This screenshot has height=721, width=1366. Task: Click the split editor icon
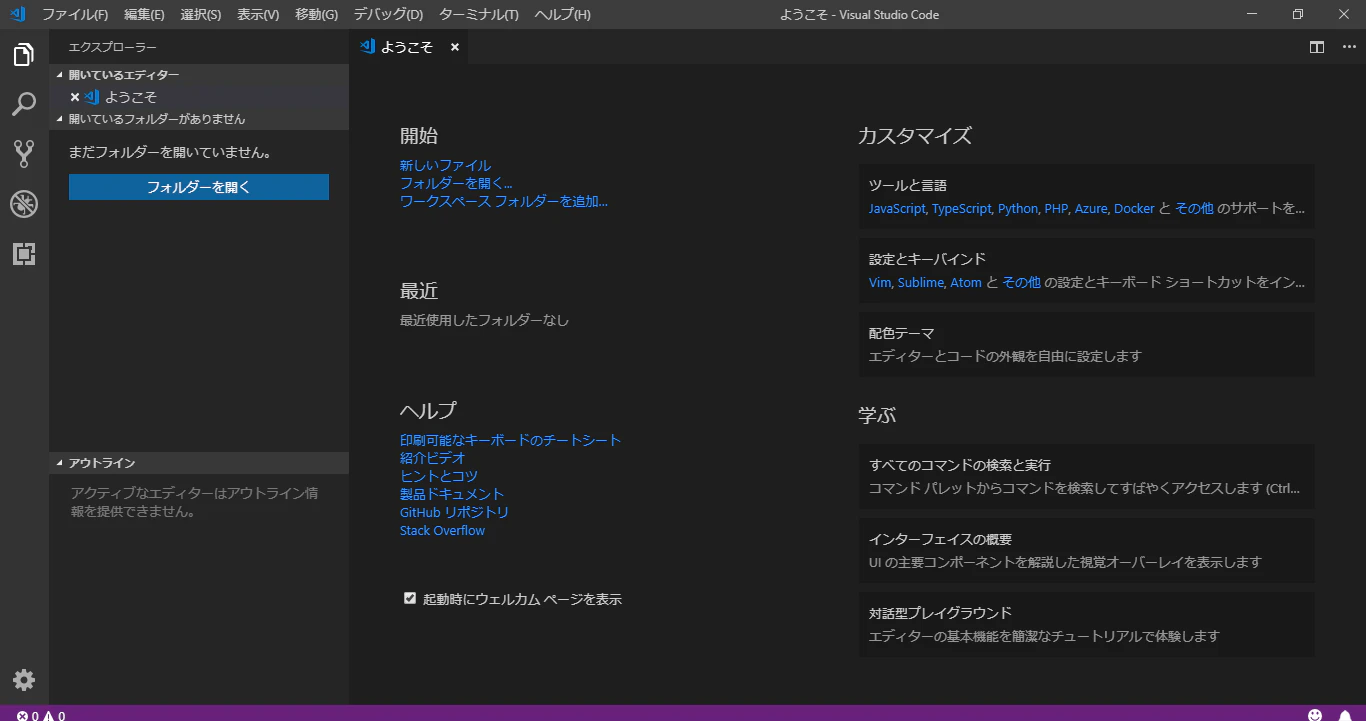tap(1317, 47)
